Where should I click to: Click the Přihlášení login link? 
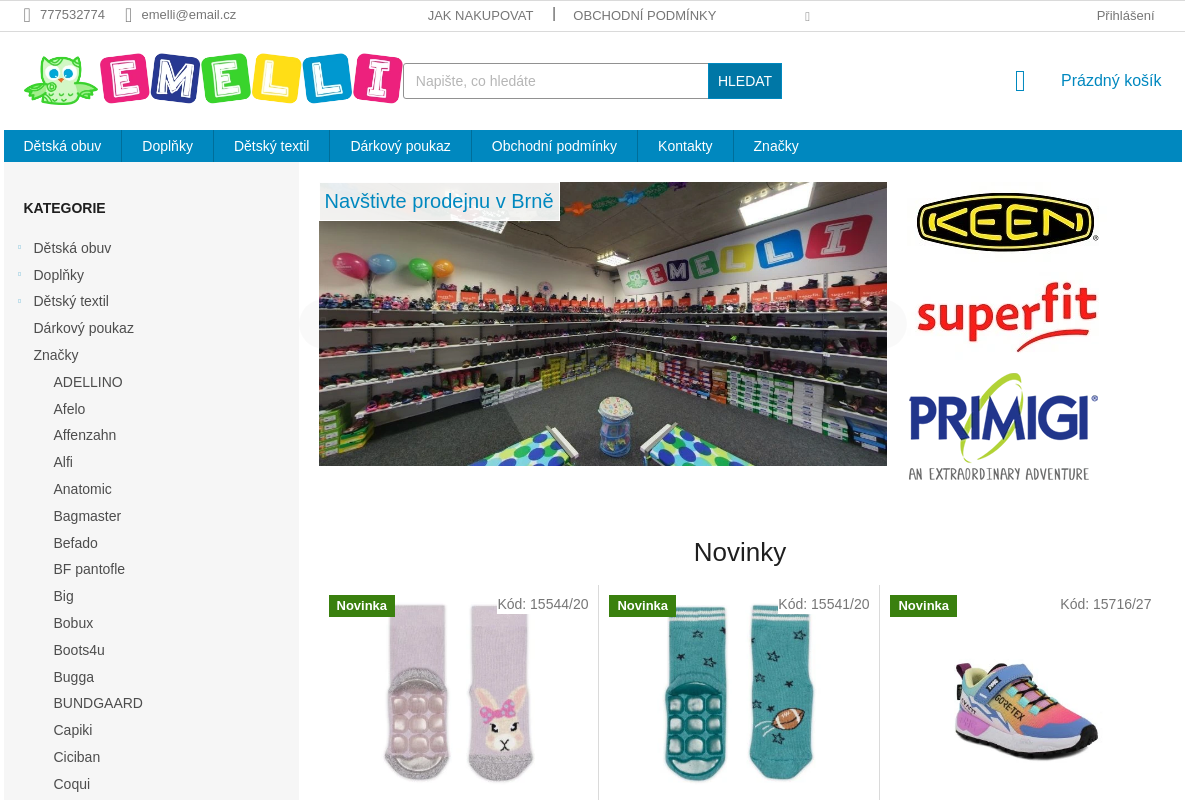1125,15
